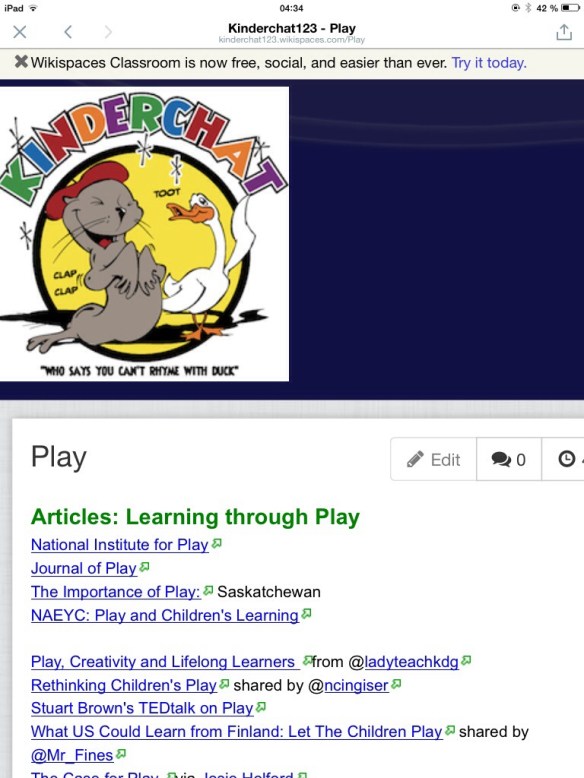Viewport: 584px width, 778px height.
Task: Open the Journal of Play link
Action: click(x=84, y=568)
